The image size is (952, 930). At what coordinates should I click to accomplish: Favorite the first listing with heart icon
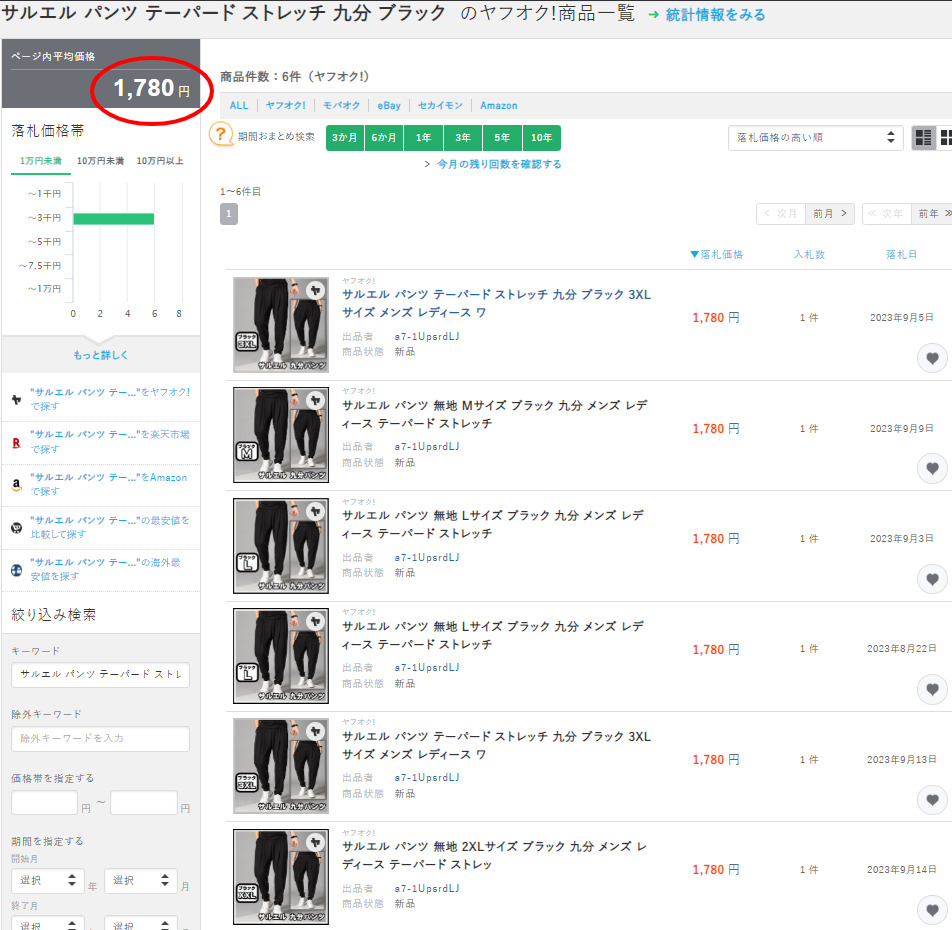pyautogui.click(x=932, y=358)
